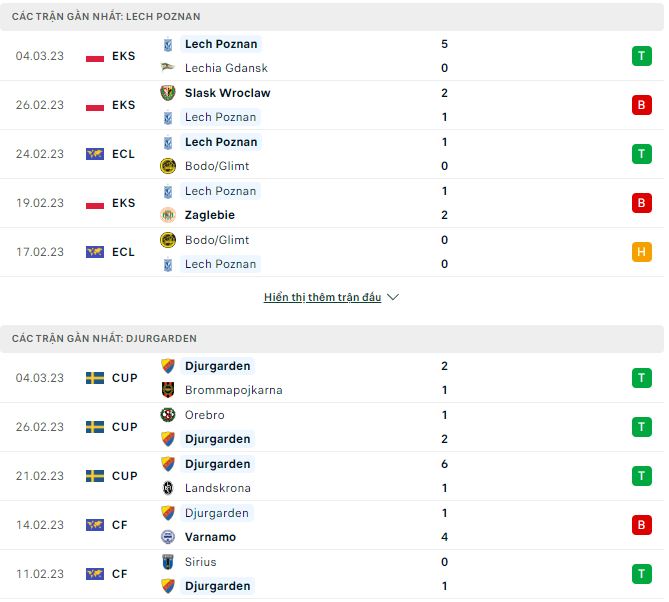This screenshot has width=669, height=602.
Task: Click the Landskrona club crest icon
Action: tap(168, 488)
